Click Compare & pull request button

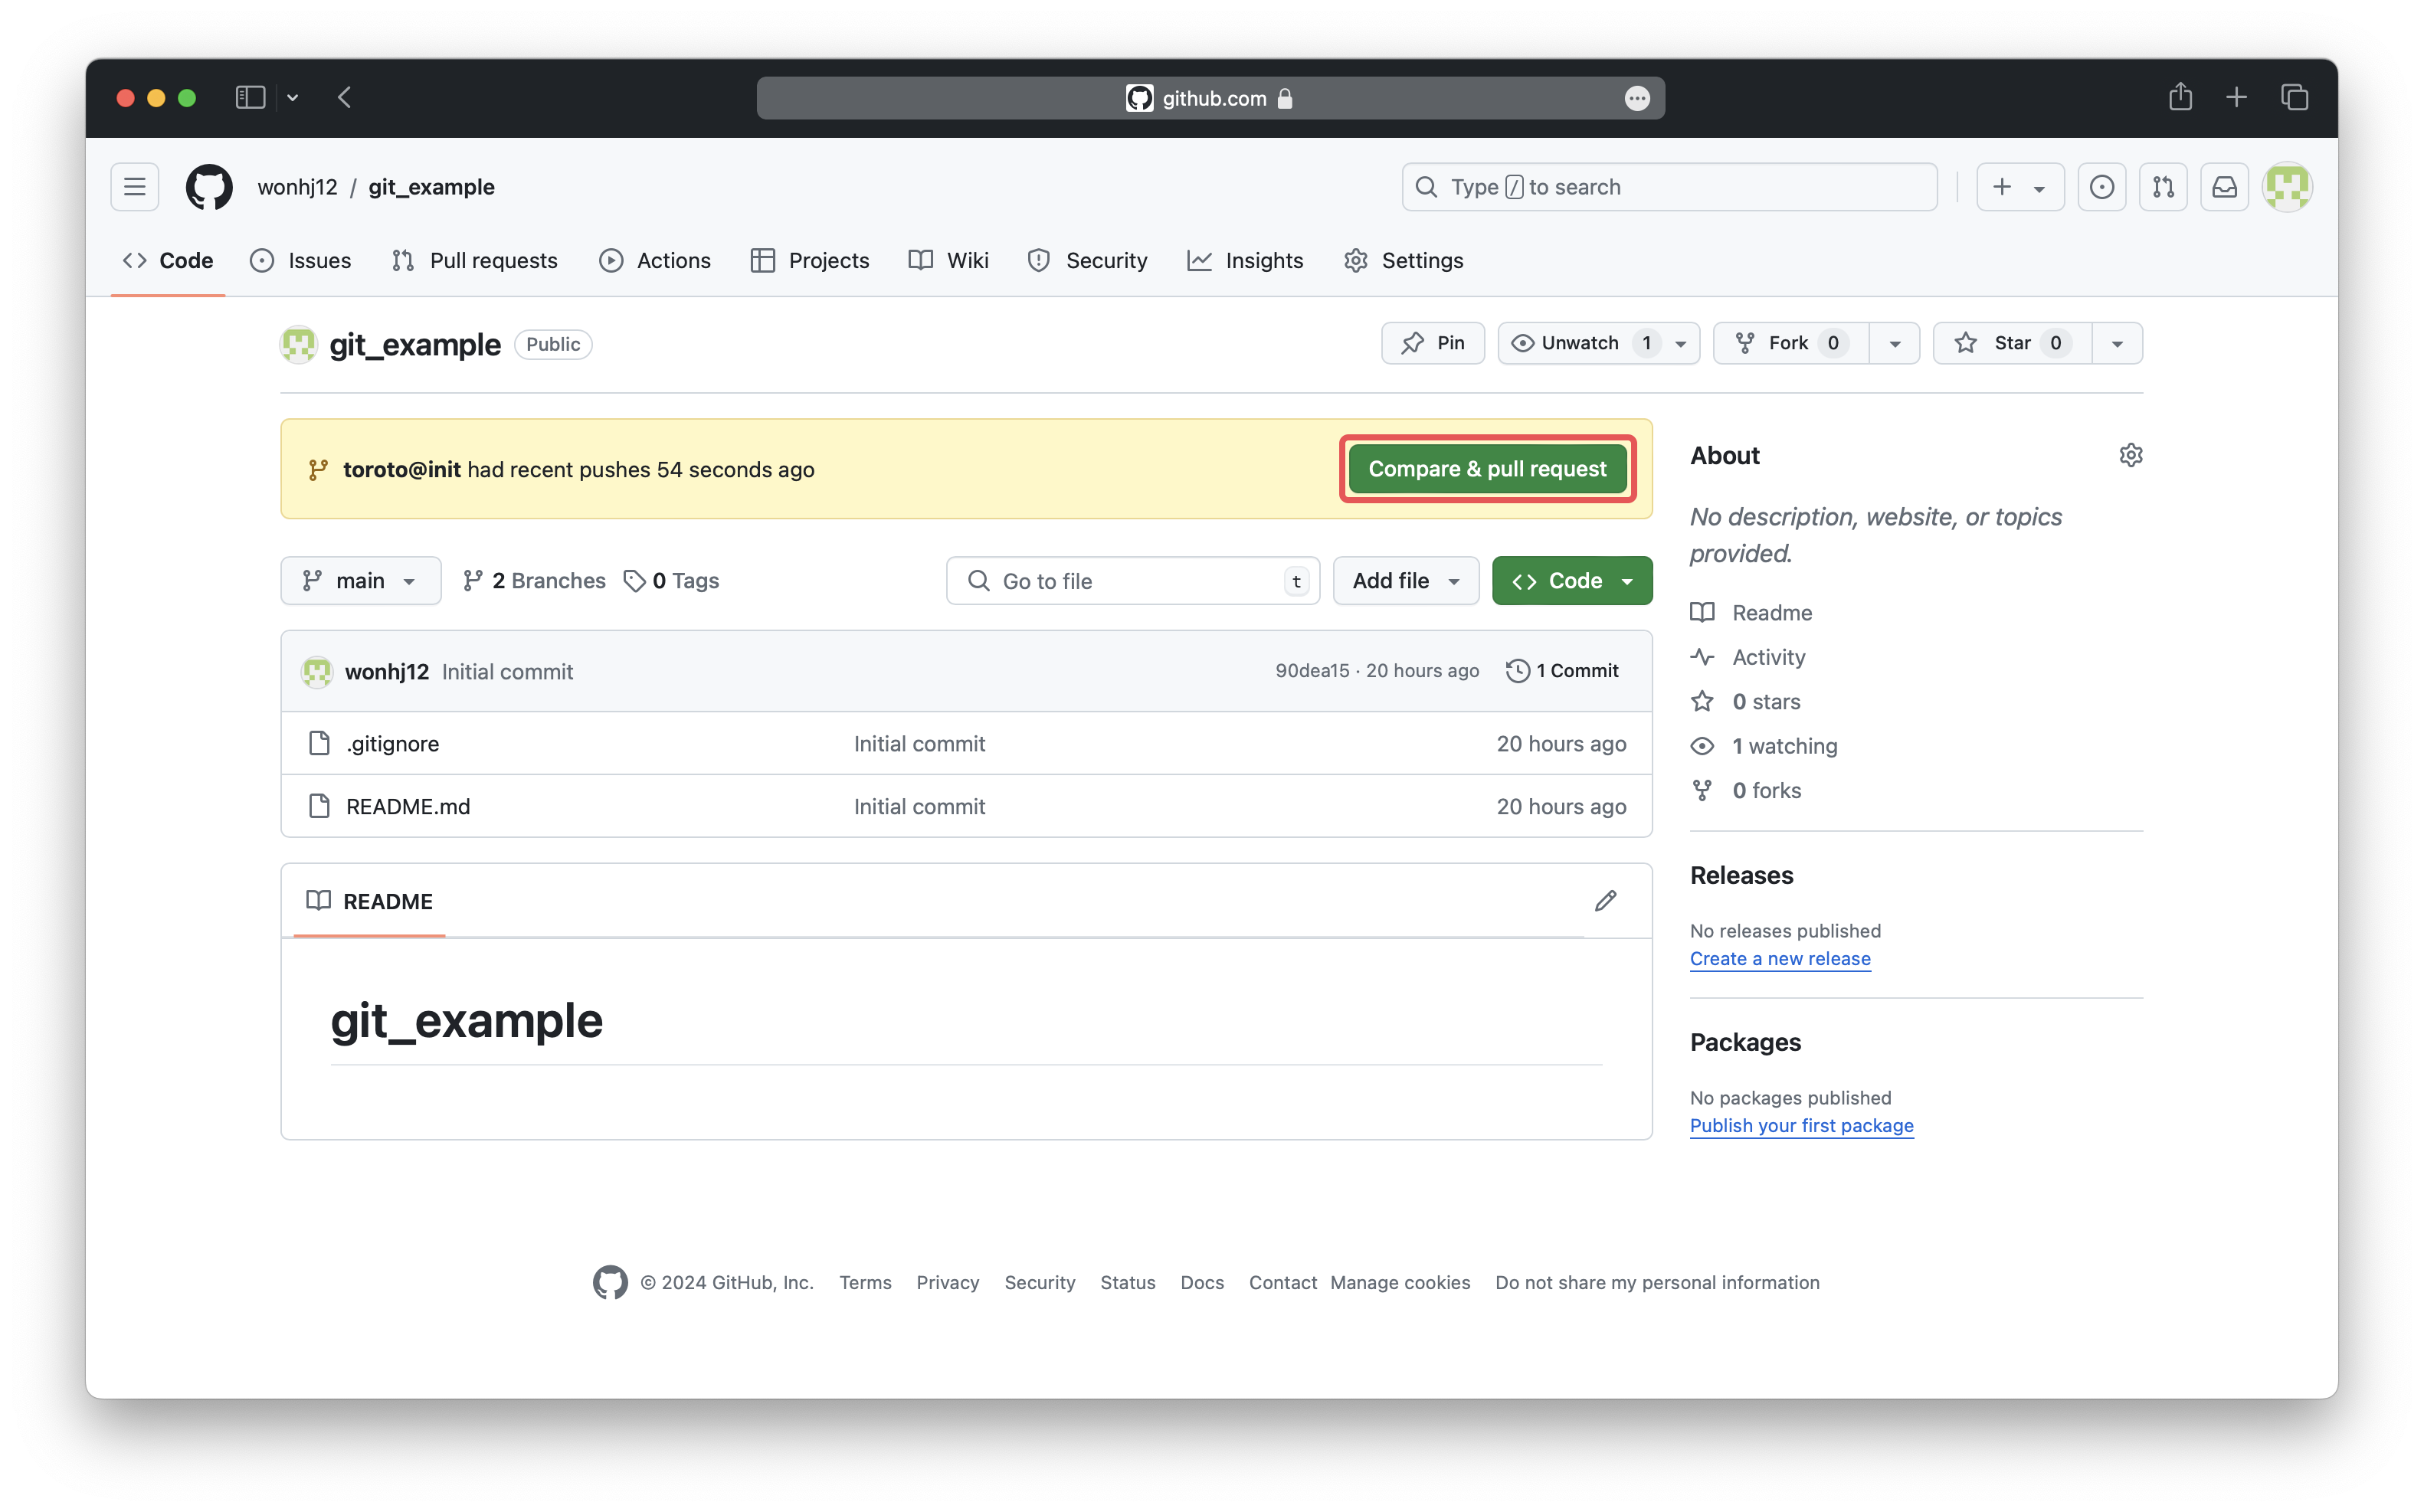[x=1487, y=469]
